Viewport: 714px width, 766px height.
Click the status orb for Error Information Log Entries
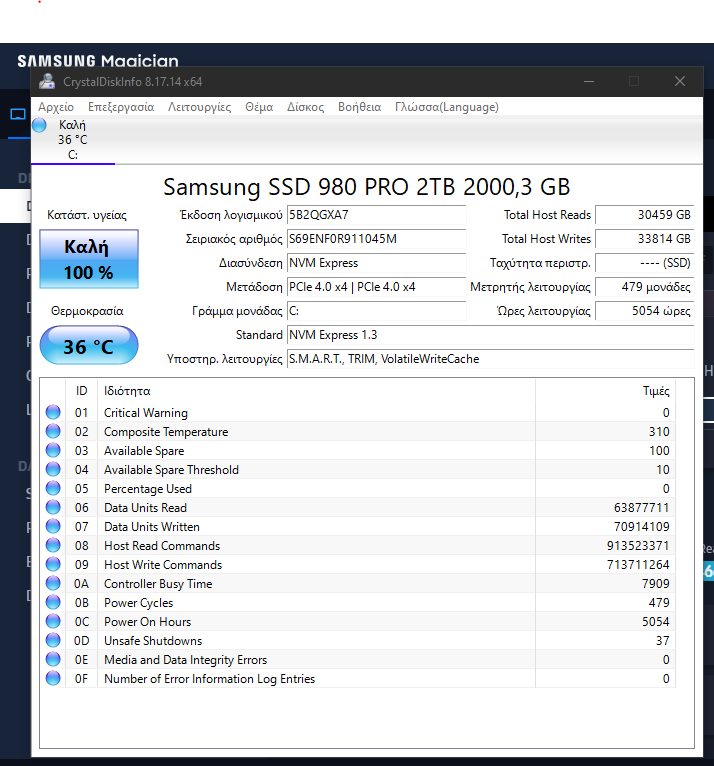(x=53, y=679)
